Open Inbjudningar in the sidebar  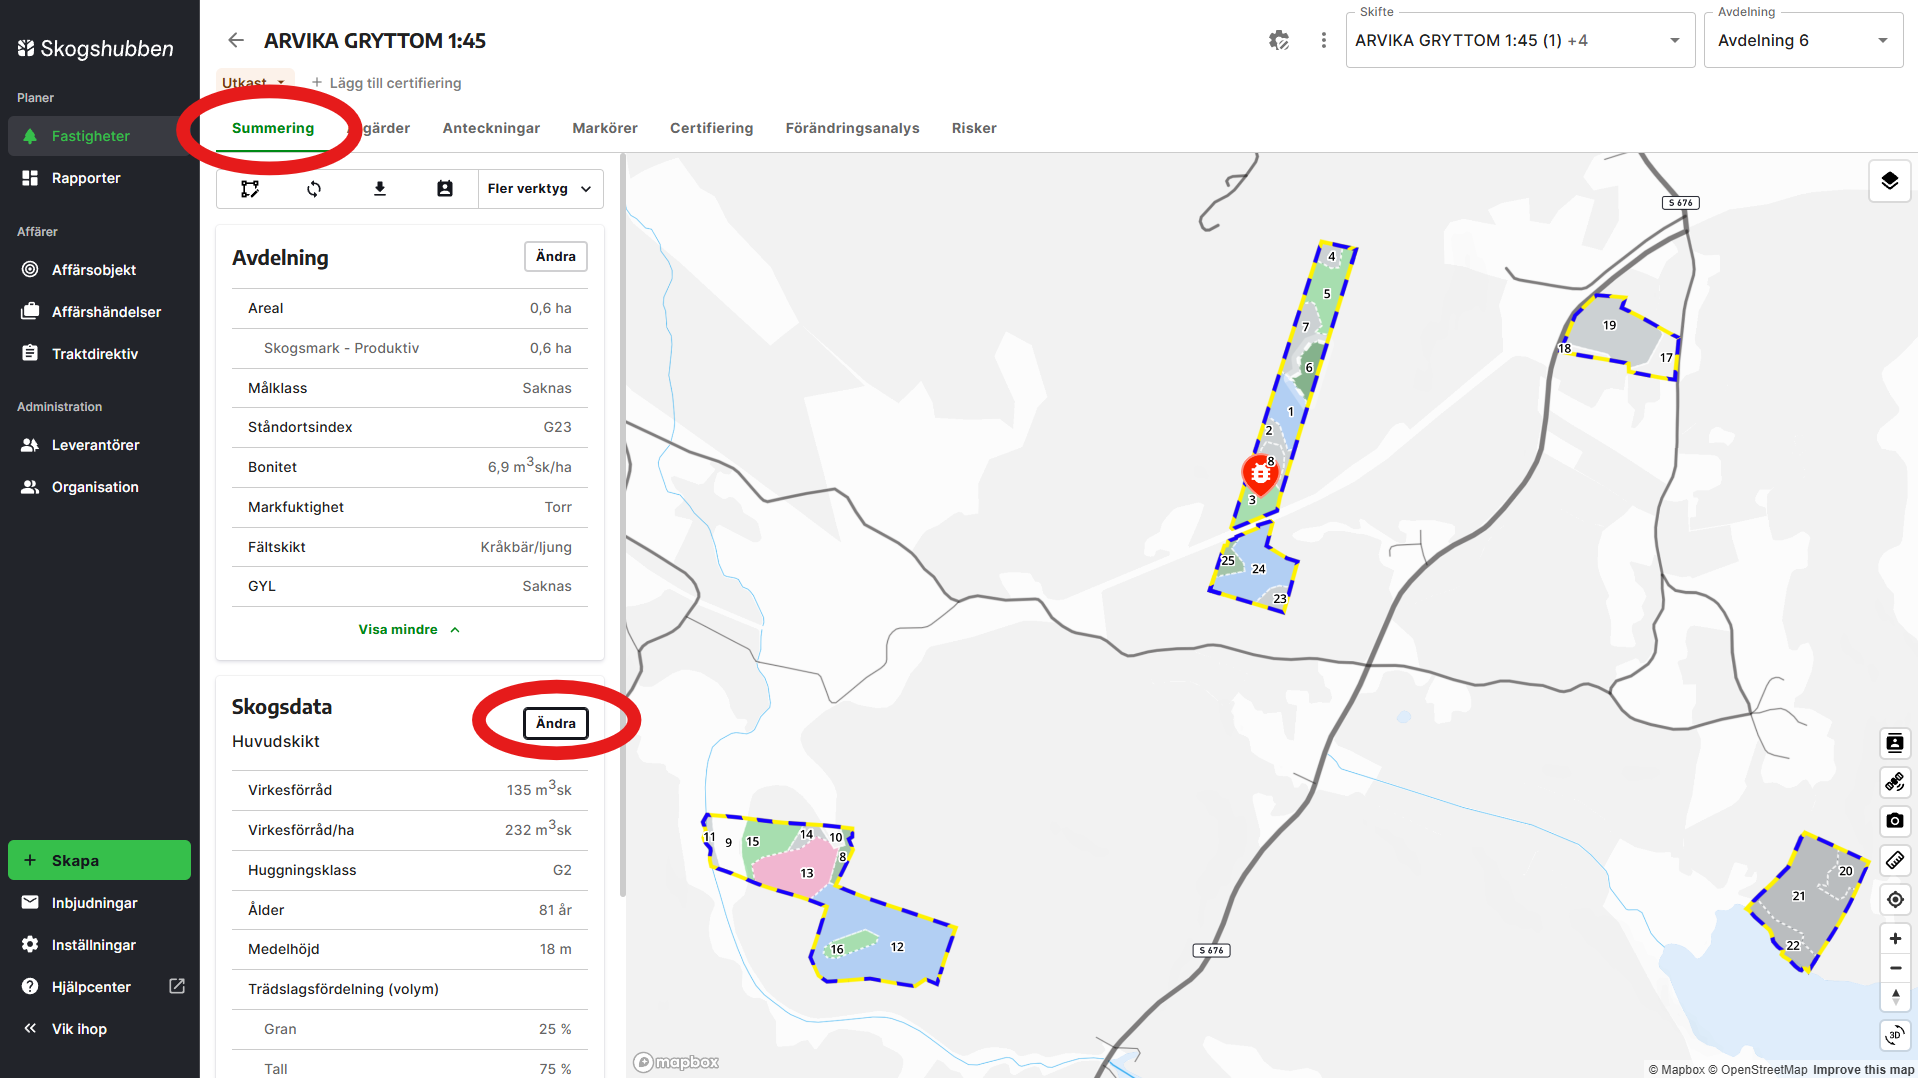pos(100,903)
